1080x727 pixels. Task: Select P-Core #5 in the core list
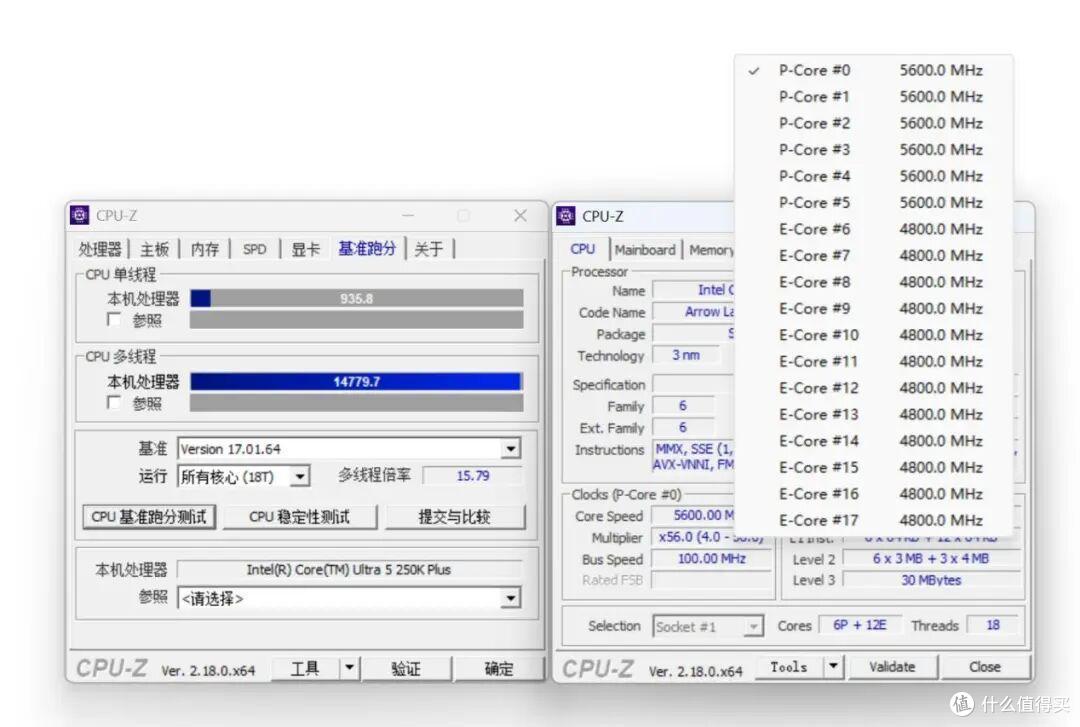[873, 203]
